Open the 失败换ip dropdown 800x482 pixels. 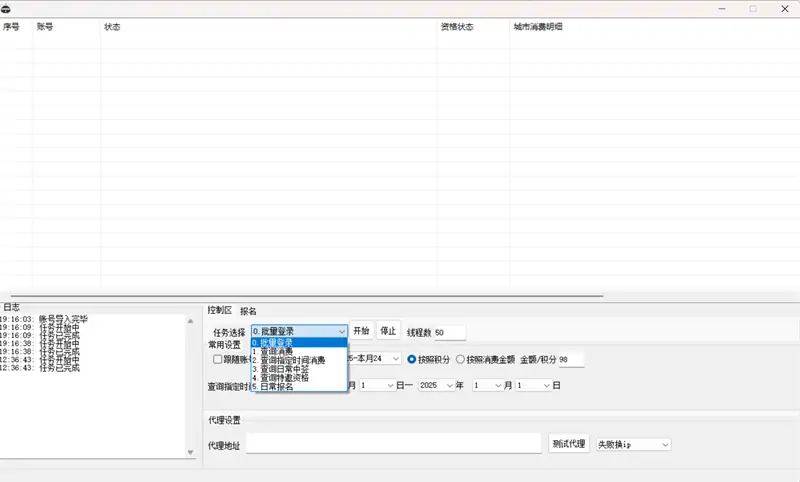[633, 444]
